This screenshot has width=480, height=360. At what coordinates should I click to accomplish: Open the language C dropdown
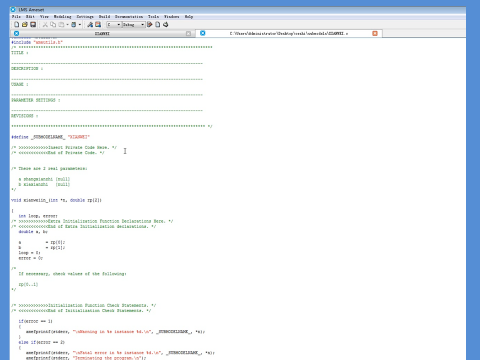click(x=114, y=25)
